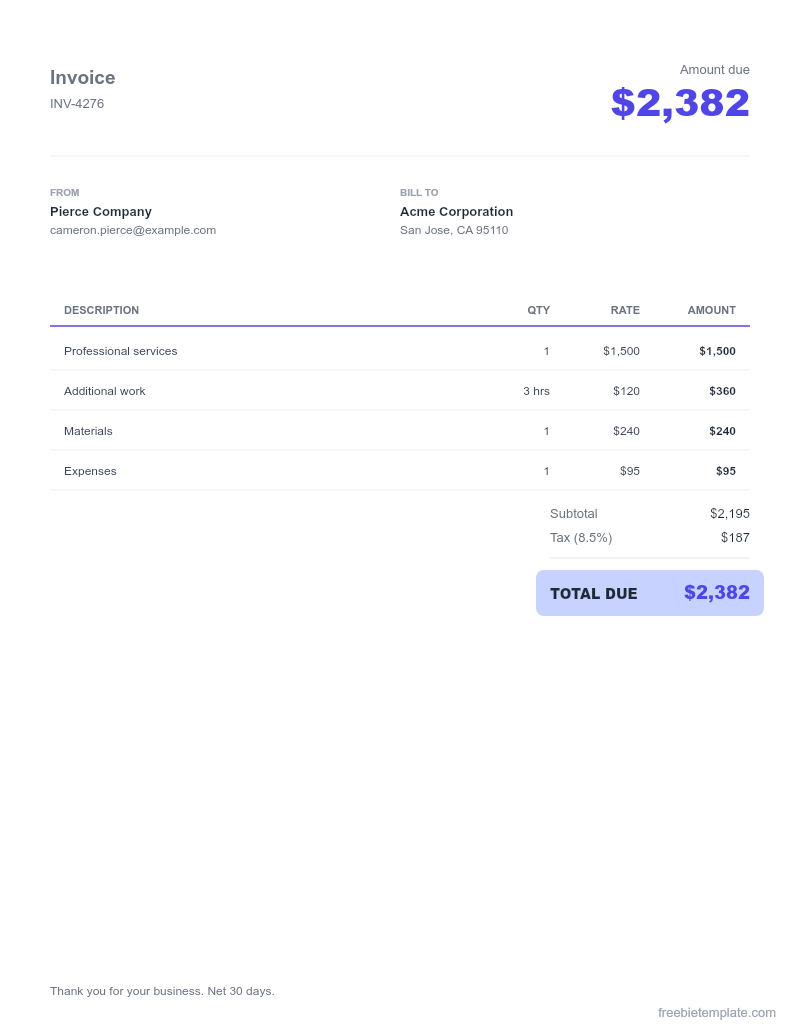Viewport: 800px width, 1035px height.
Task: Click the $240 rate in Materials row
Action: click(x=626, y=431)
